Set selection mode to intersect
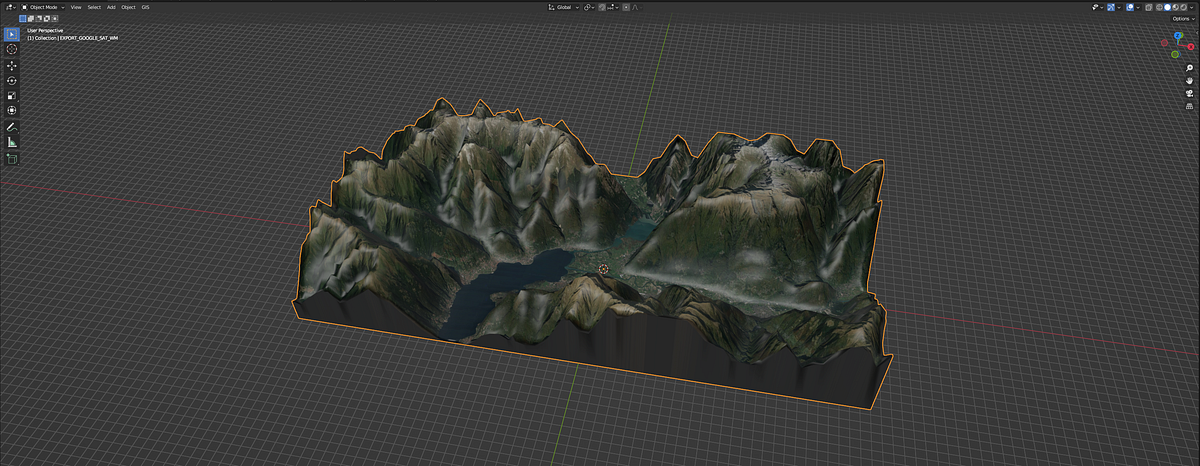Viewport: 1200px width, 466px height. (x=55, y=18)
